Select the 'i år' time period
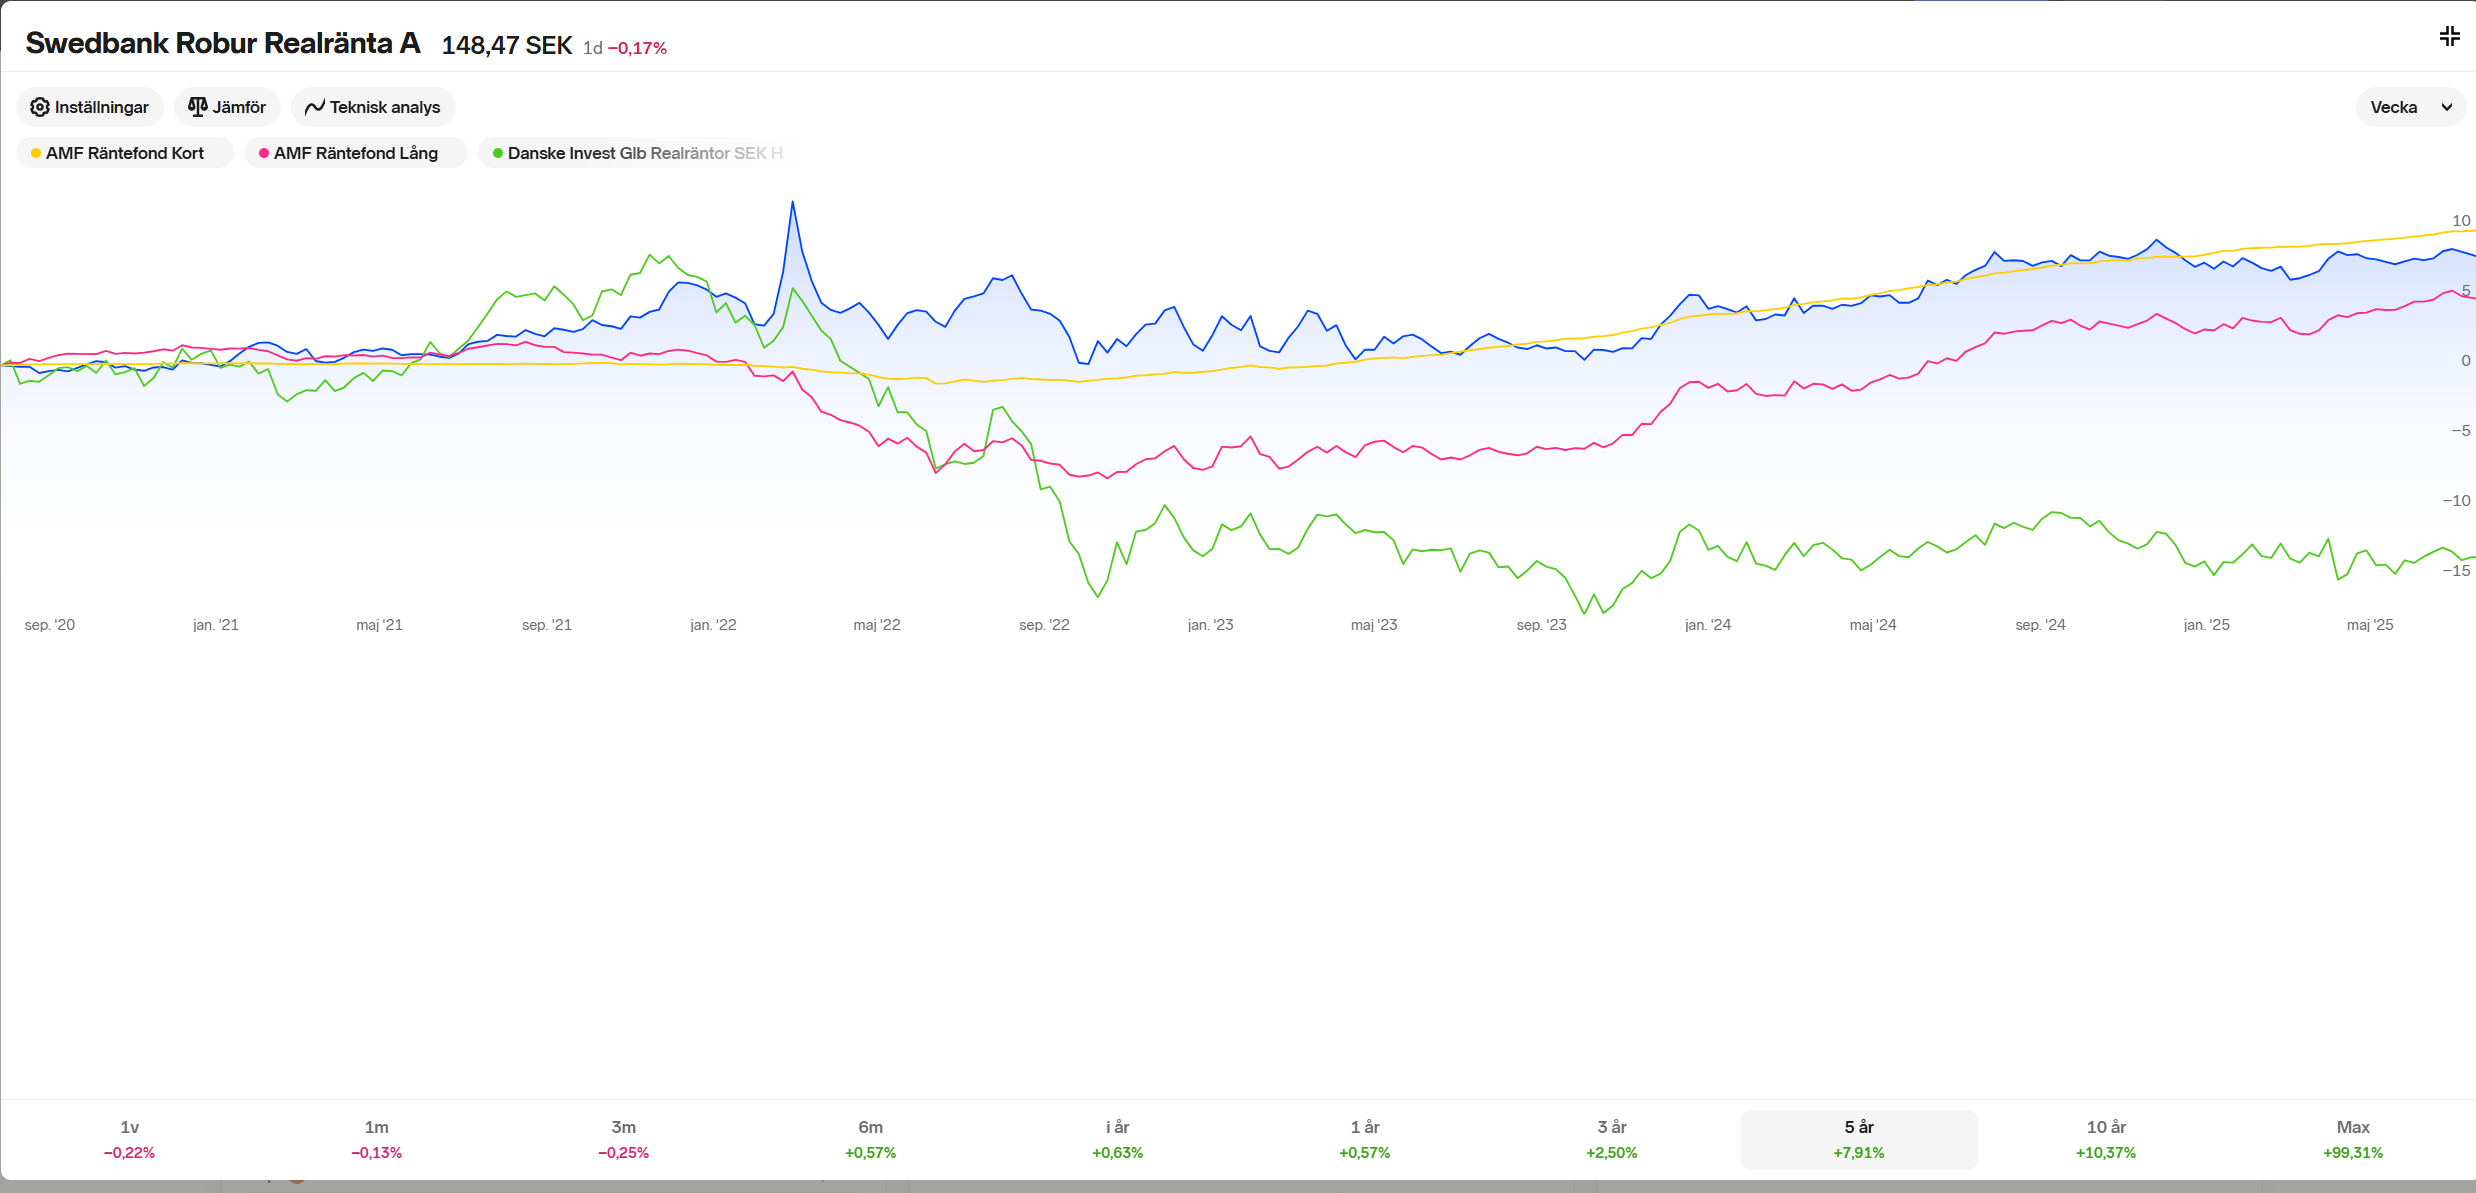This screenshot has width=2476, height=1193. (1117, 1139)
